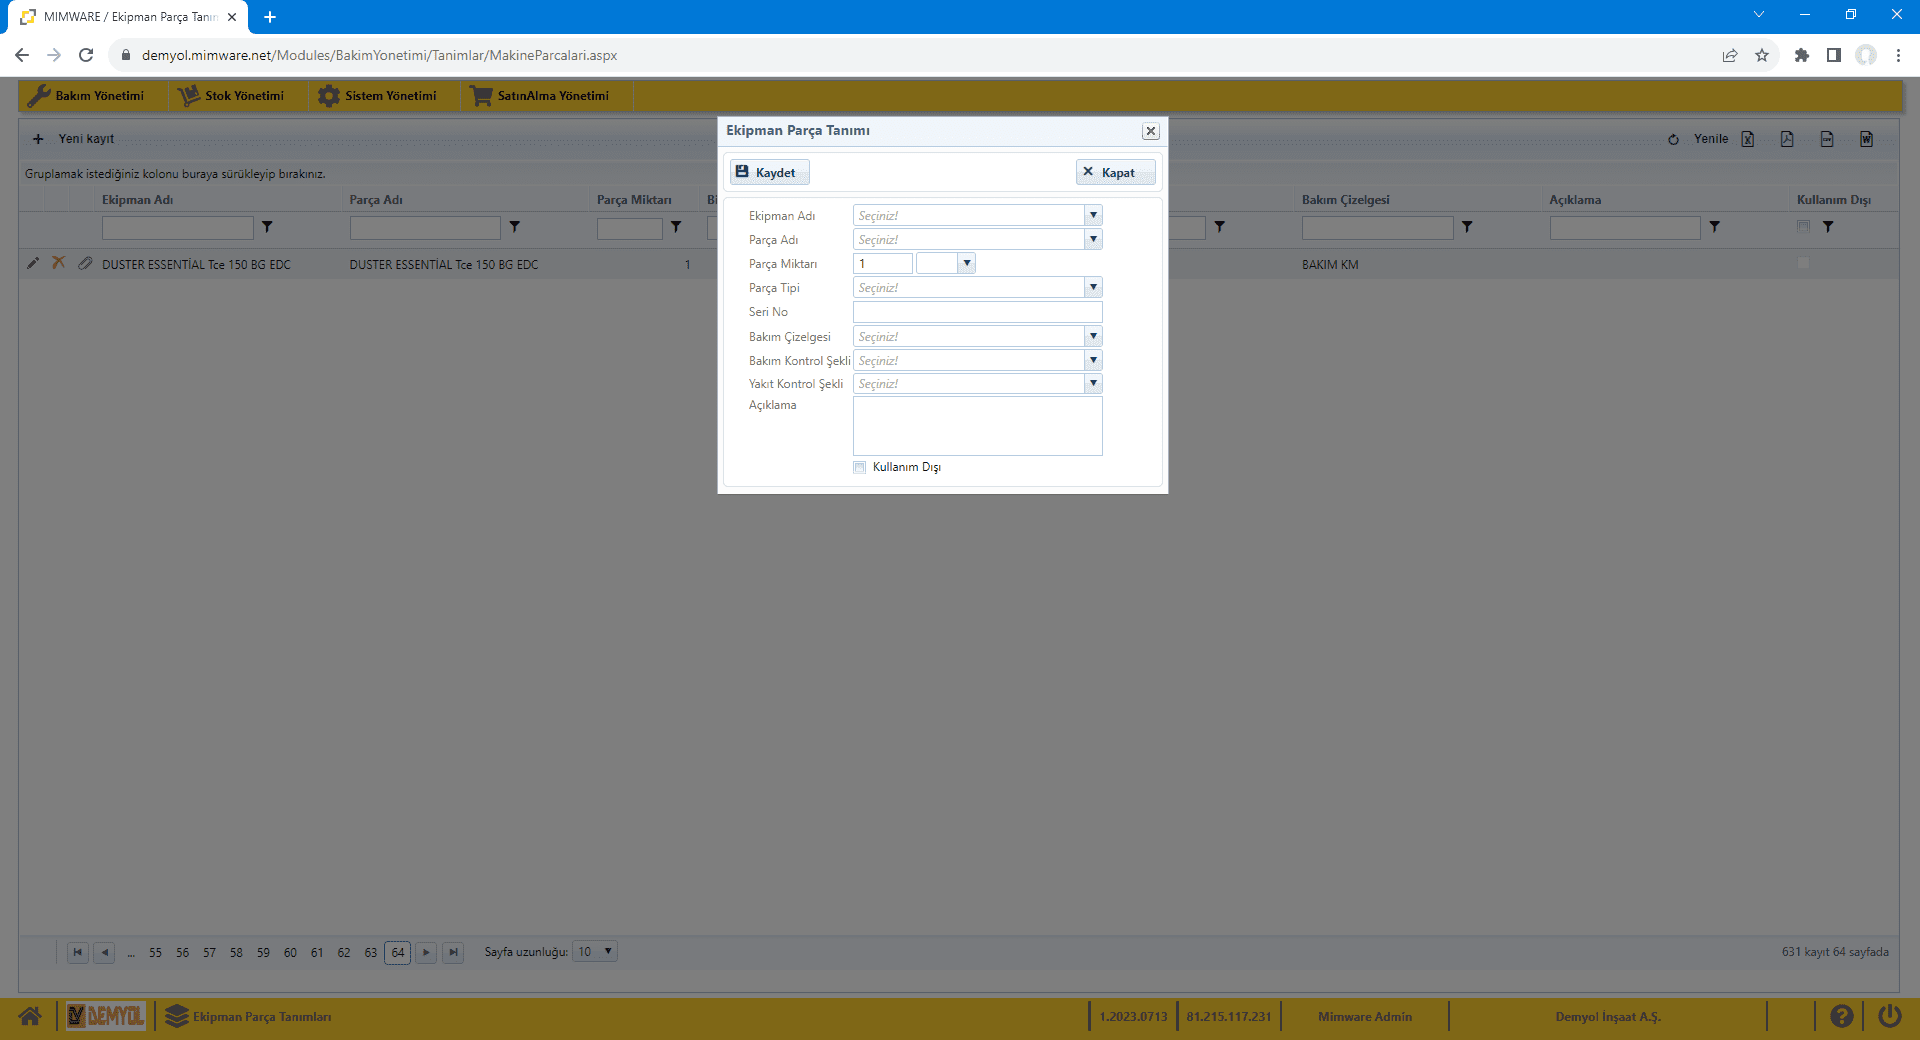
Task: Click the Ekipman Adı column filter icon
Action: tap(267, 227)
